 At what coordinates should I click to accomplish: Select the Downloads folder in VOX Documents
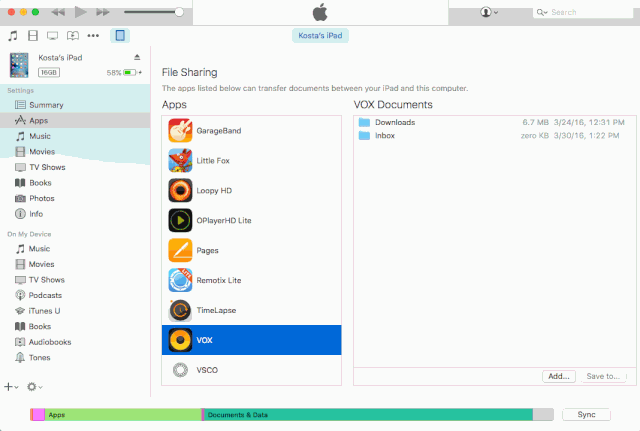click(x=495, y=122)
